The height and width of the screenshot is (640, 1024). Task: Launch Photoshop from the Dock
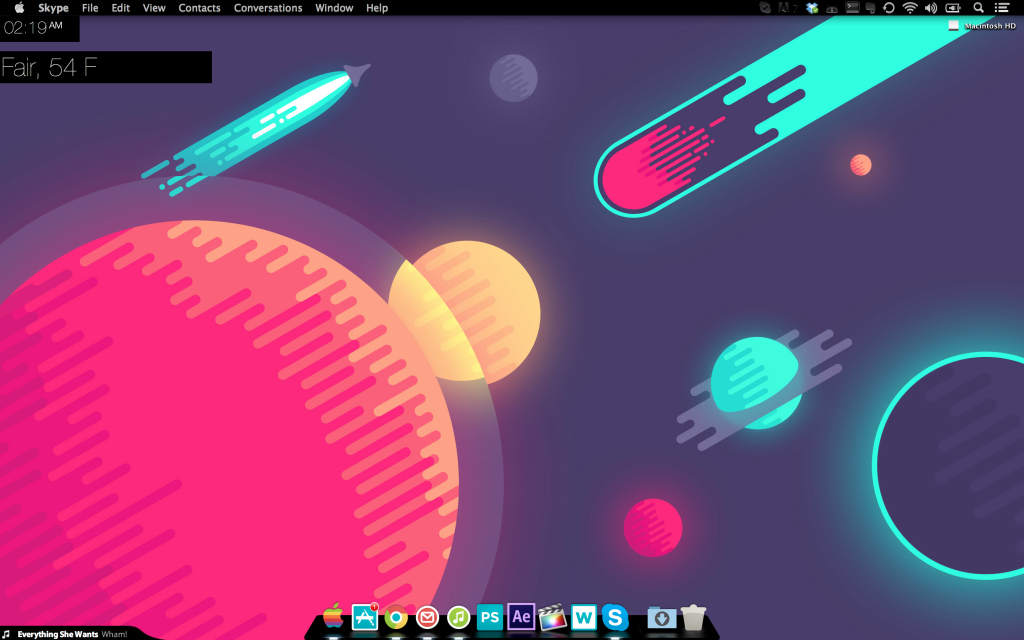coord(490,617)
